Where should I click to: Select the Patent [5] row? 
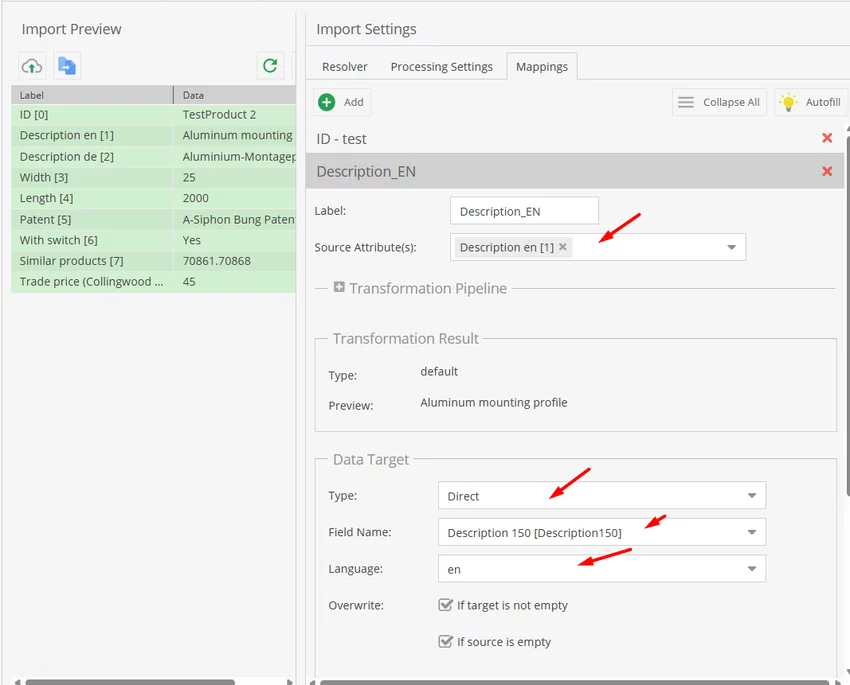pos(153,219)
